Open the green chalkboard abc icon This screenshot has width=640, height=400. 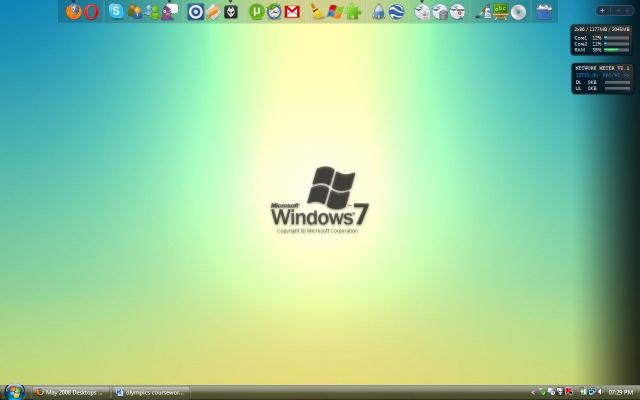[500, 11]
